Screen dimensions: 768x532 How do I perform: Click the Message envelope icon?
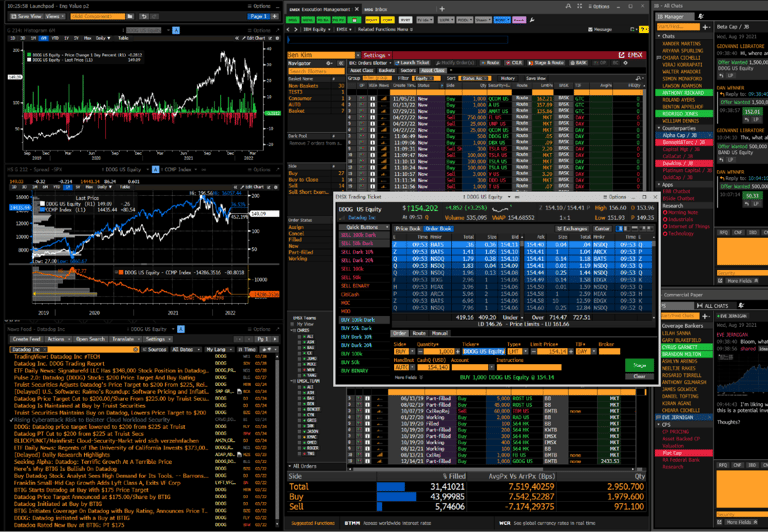[x=590, y=29]
